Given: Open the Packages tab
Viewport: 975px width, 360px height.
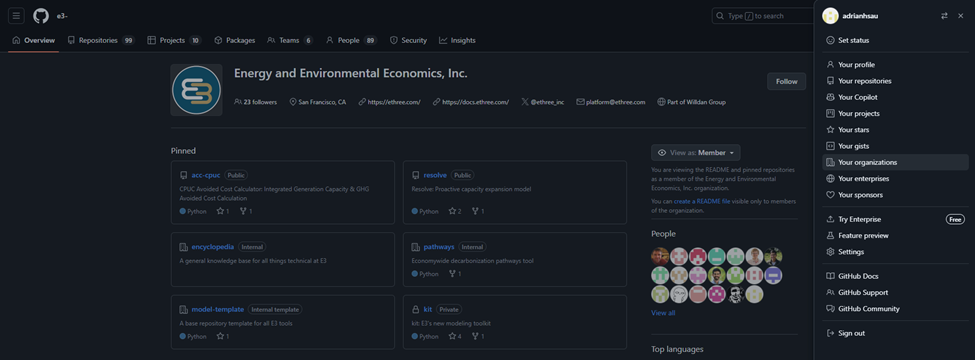Looking at the screenshot, I should [234, 40].
